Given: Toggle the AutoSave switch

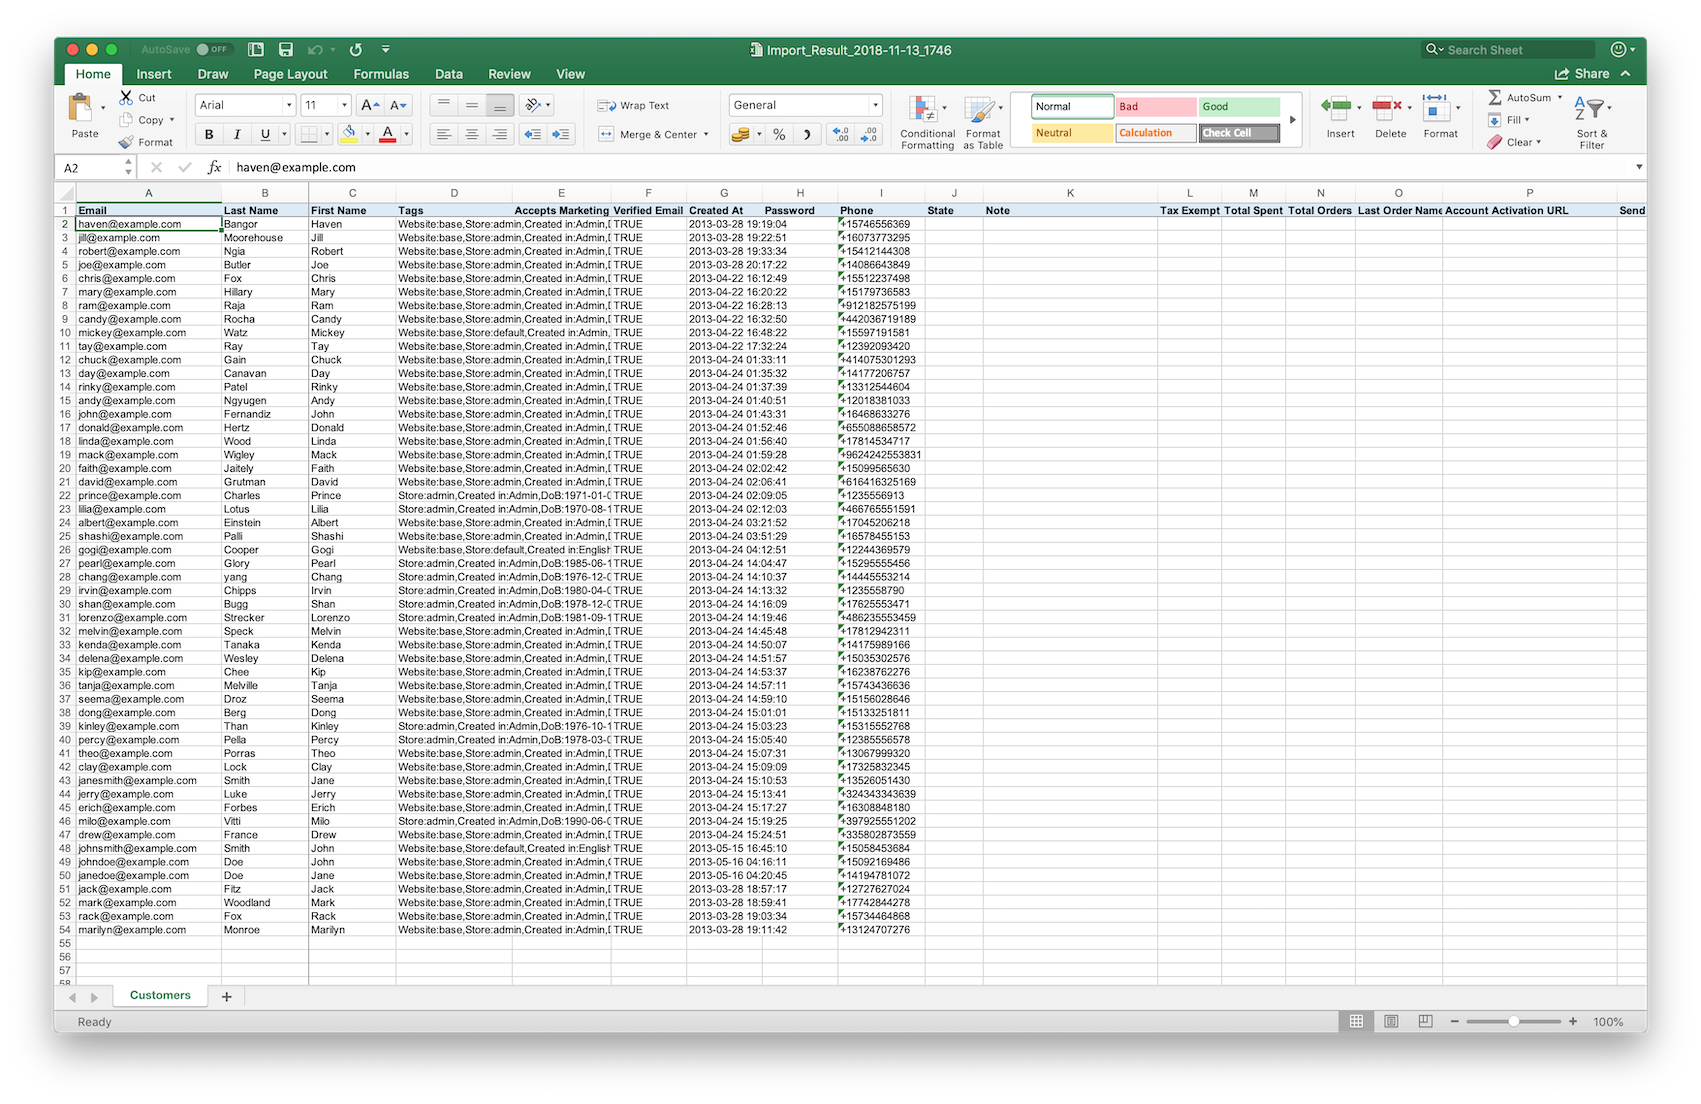Looking at the screenshot, I should (213, 49).
